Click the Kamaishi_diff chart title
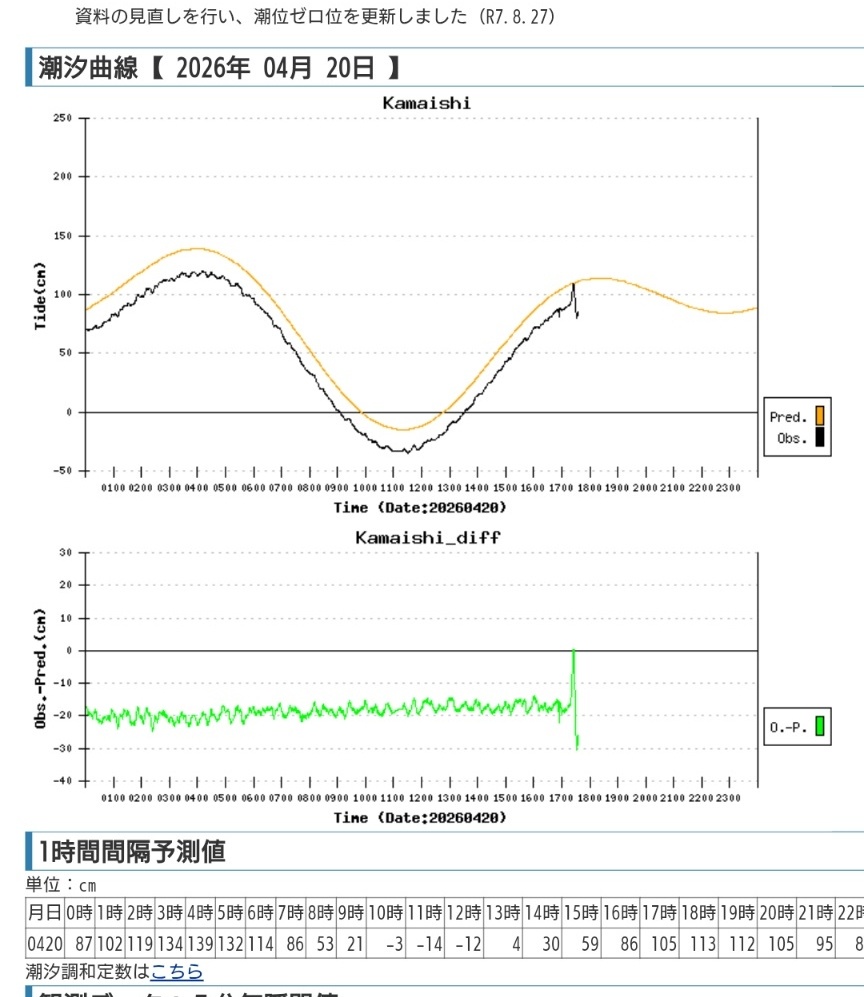Image resolution: width=864 pixels, height=997 pixels. [x=428, y=538]
